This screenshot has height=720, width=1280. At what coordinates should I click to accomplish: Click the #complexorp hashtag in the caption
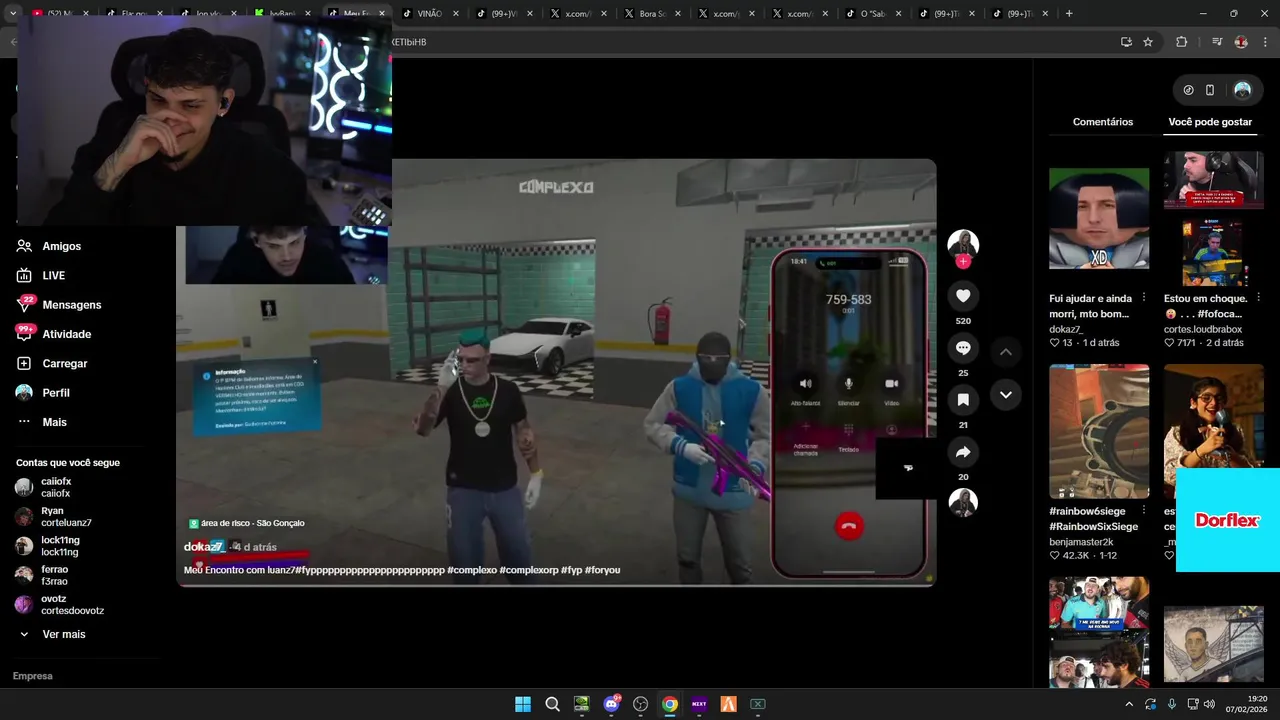pyautogui.click(x=529, y=570)
